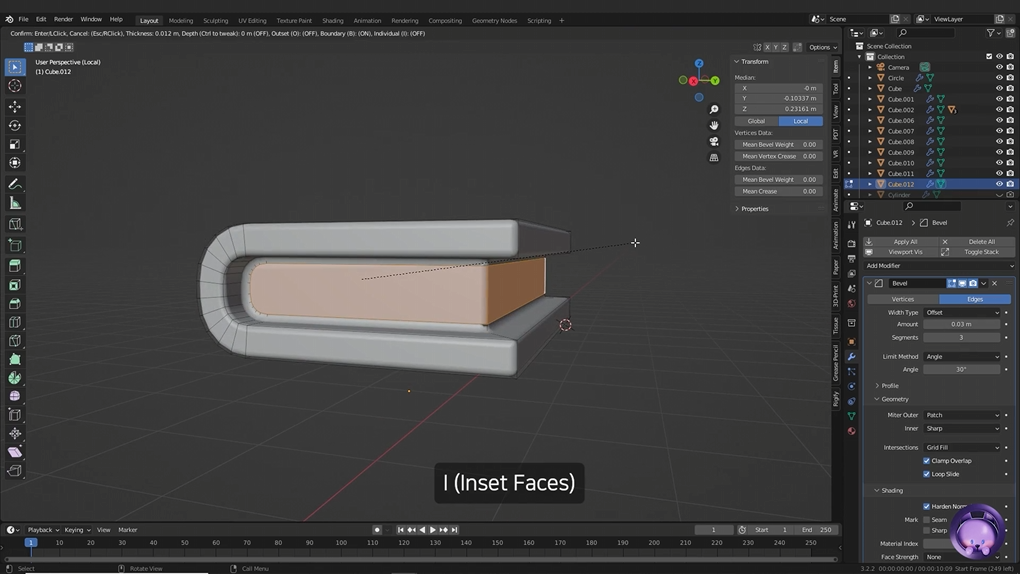Switch to the Sculpting workspace tab
The width and height of the screenshot is (1020, 574).
click(215, 20)
